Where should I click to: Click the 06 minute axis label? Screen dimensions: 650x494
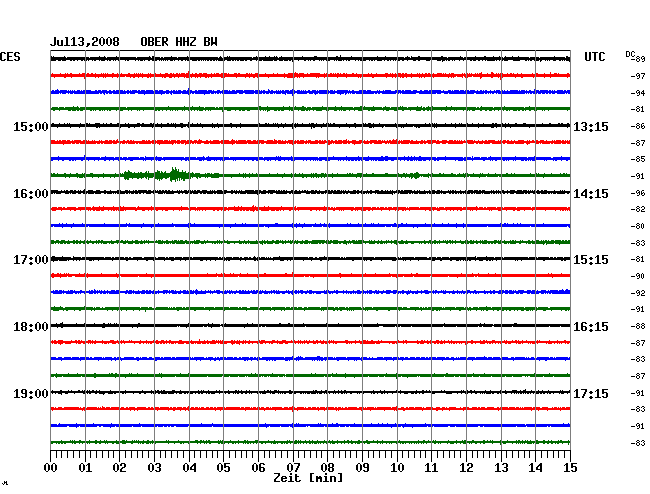(258, 467)
